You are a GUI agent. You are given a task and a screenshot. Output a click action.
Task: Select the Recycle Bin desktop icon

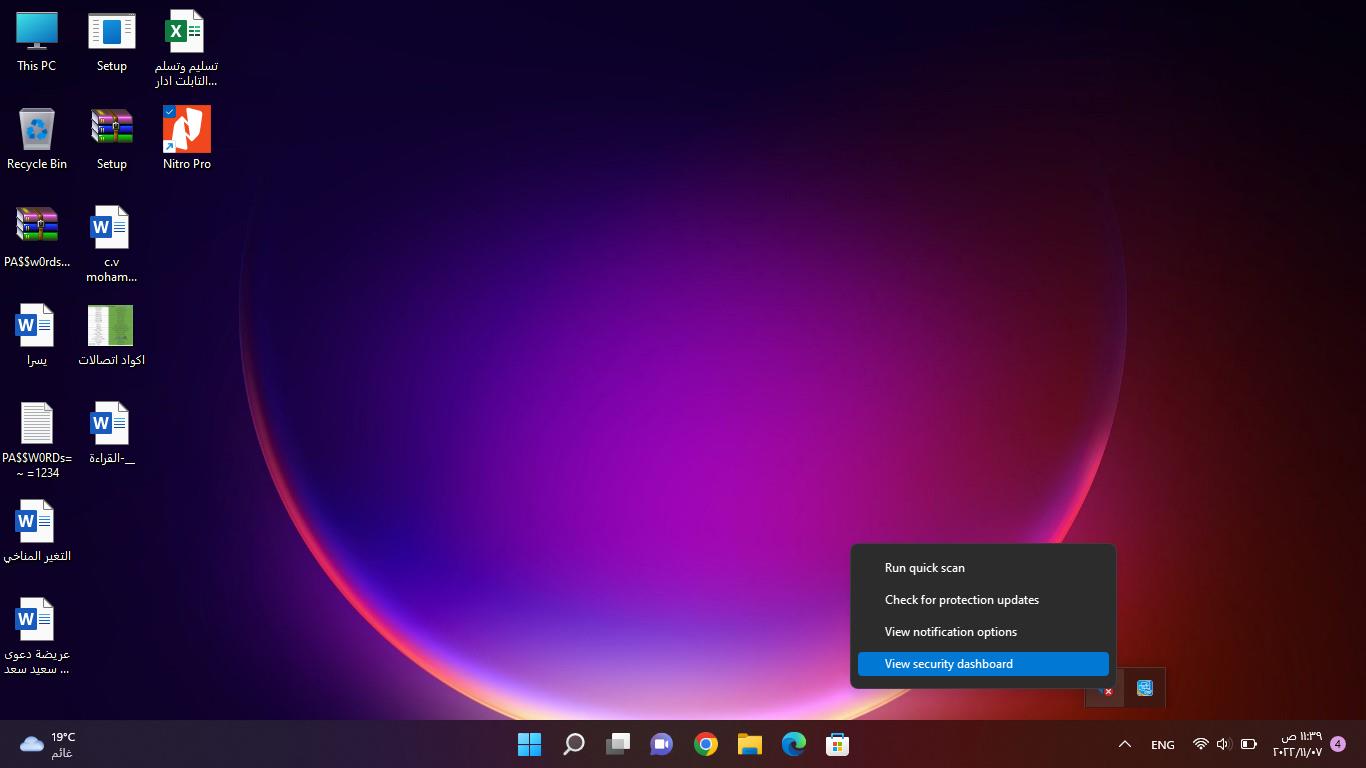tap(37, 131)
